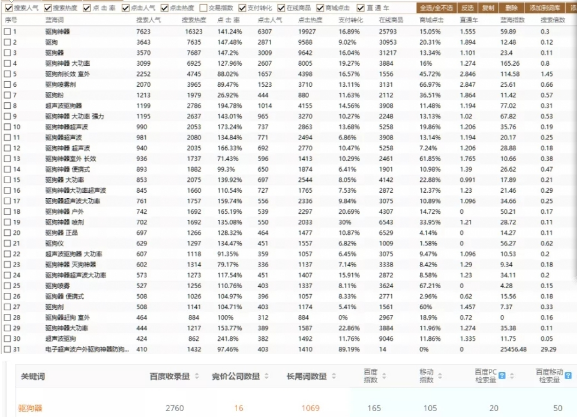
Task: Click the 反选 button
Action: 467,8
